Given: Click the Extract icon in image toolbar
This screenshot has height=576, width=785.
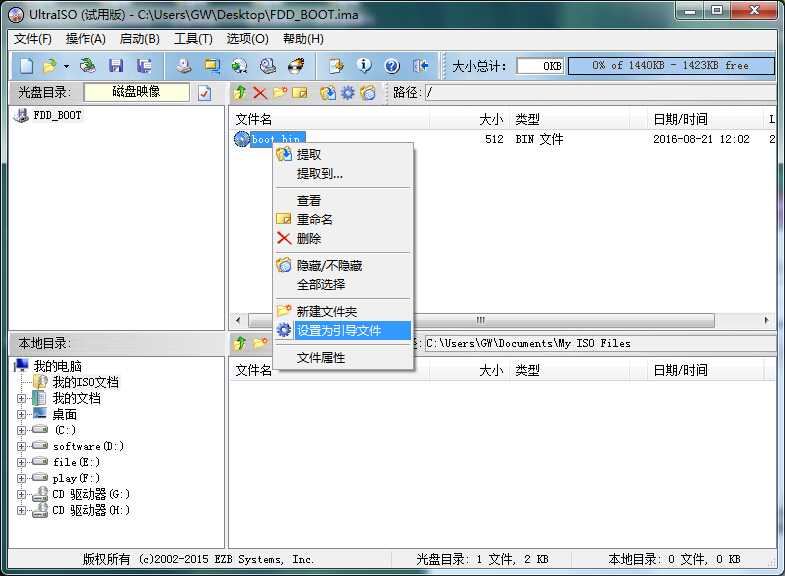Looking at the screenshot, I should [x=328, y=93].
